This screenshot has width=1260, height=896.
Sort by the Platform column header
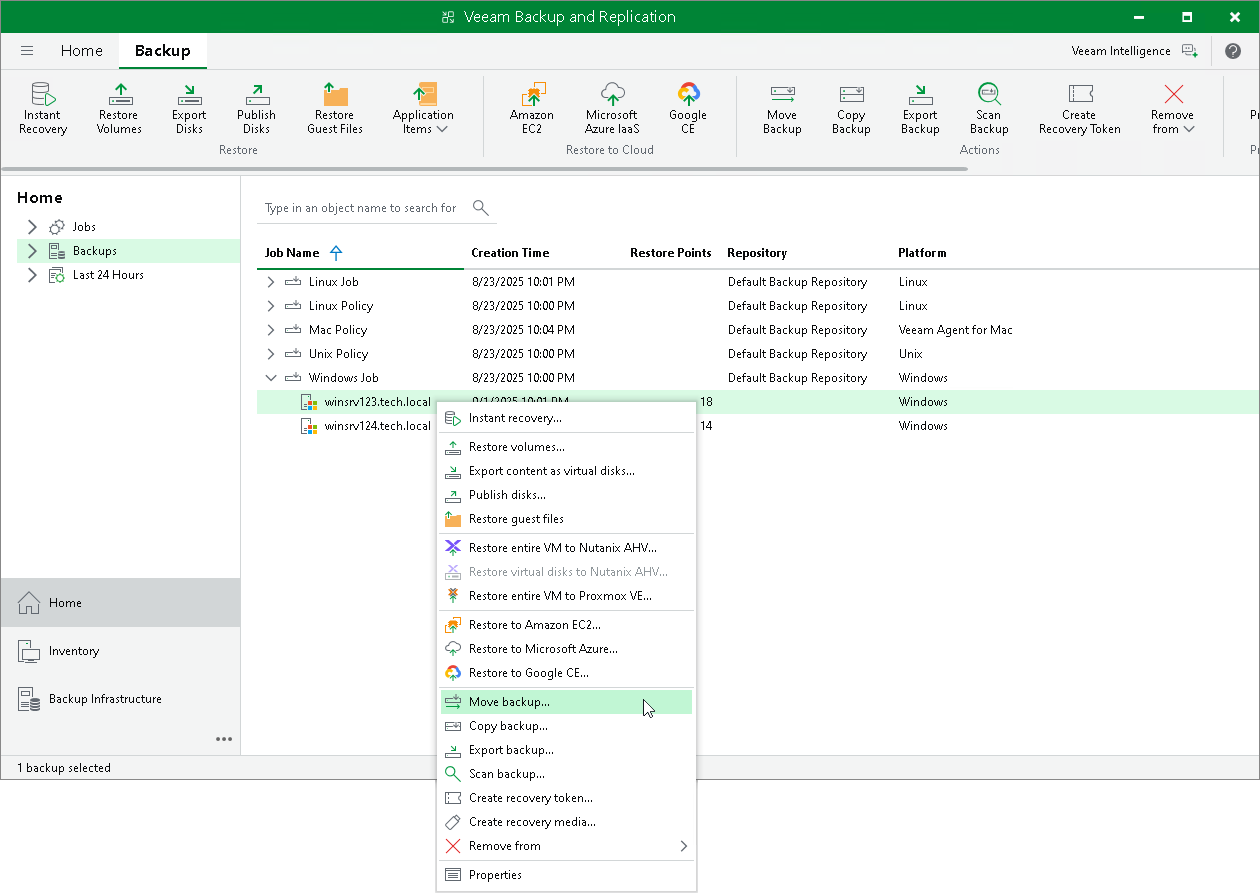(x=922, y=253)
